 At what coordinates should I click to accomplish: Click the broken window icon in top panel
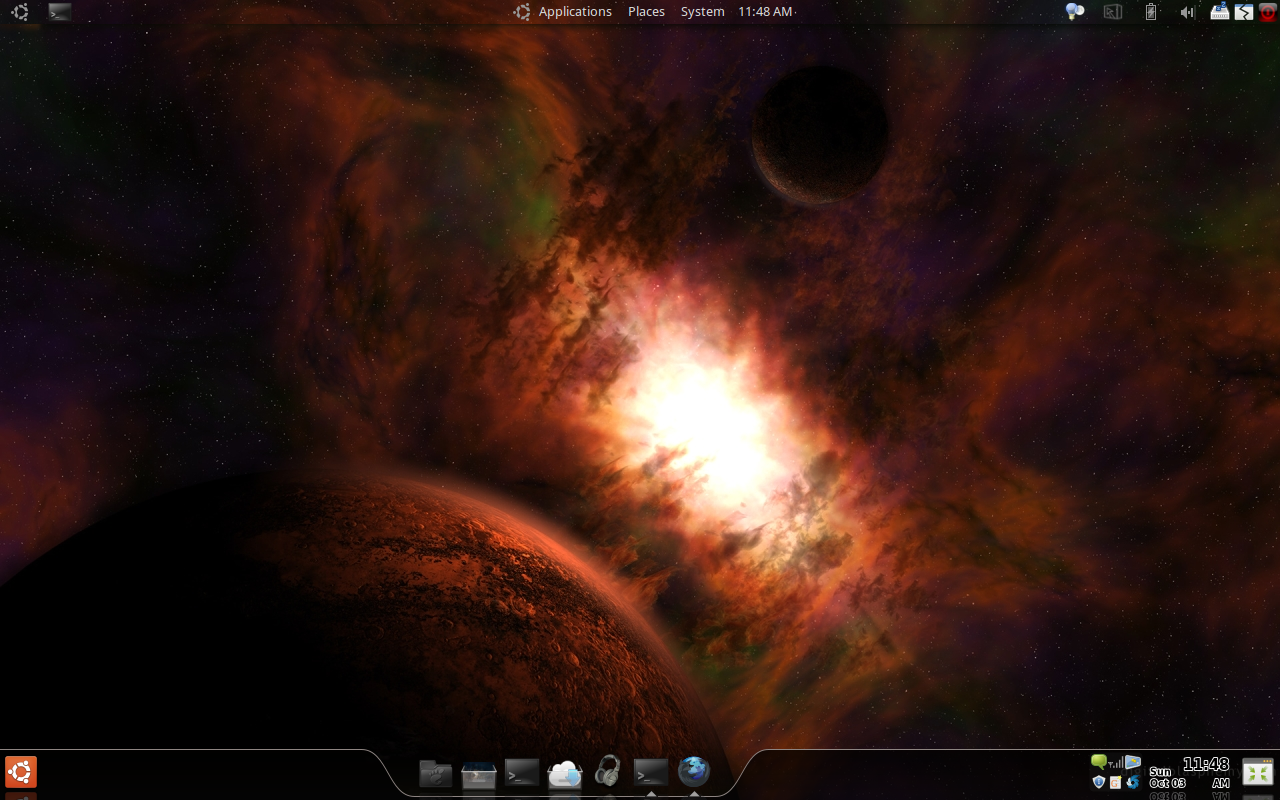[x=1244, y=12]
